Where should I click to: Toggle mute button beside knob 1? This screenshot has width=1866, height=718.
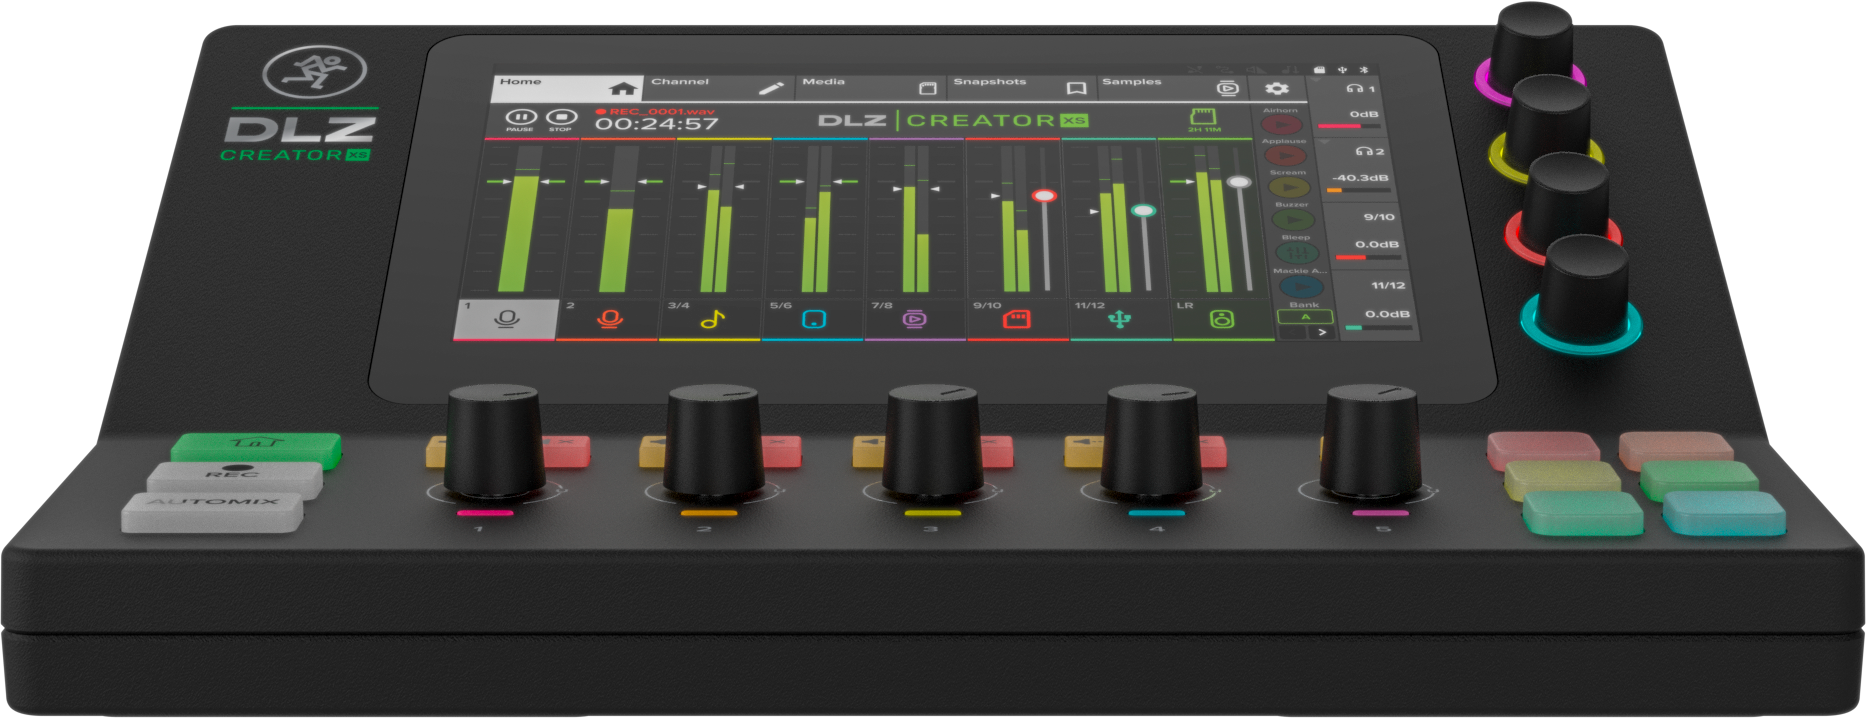(x=566, y=450)
